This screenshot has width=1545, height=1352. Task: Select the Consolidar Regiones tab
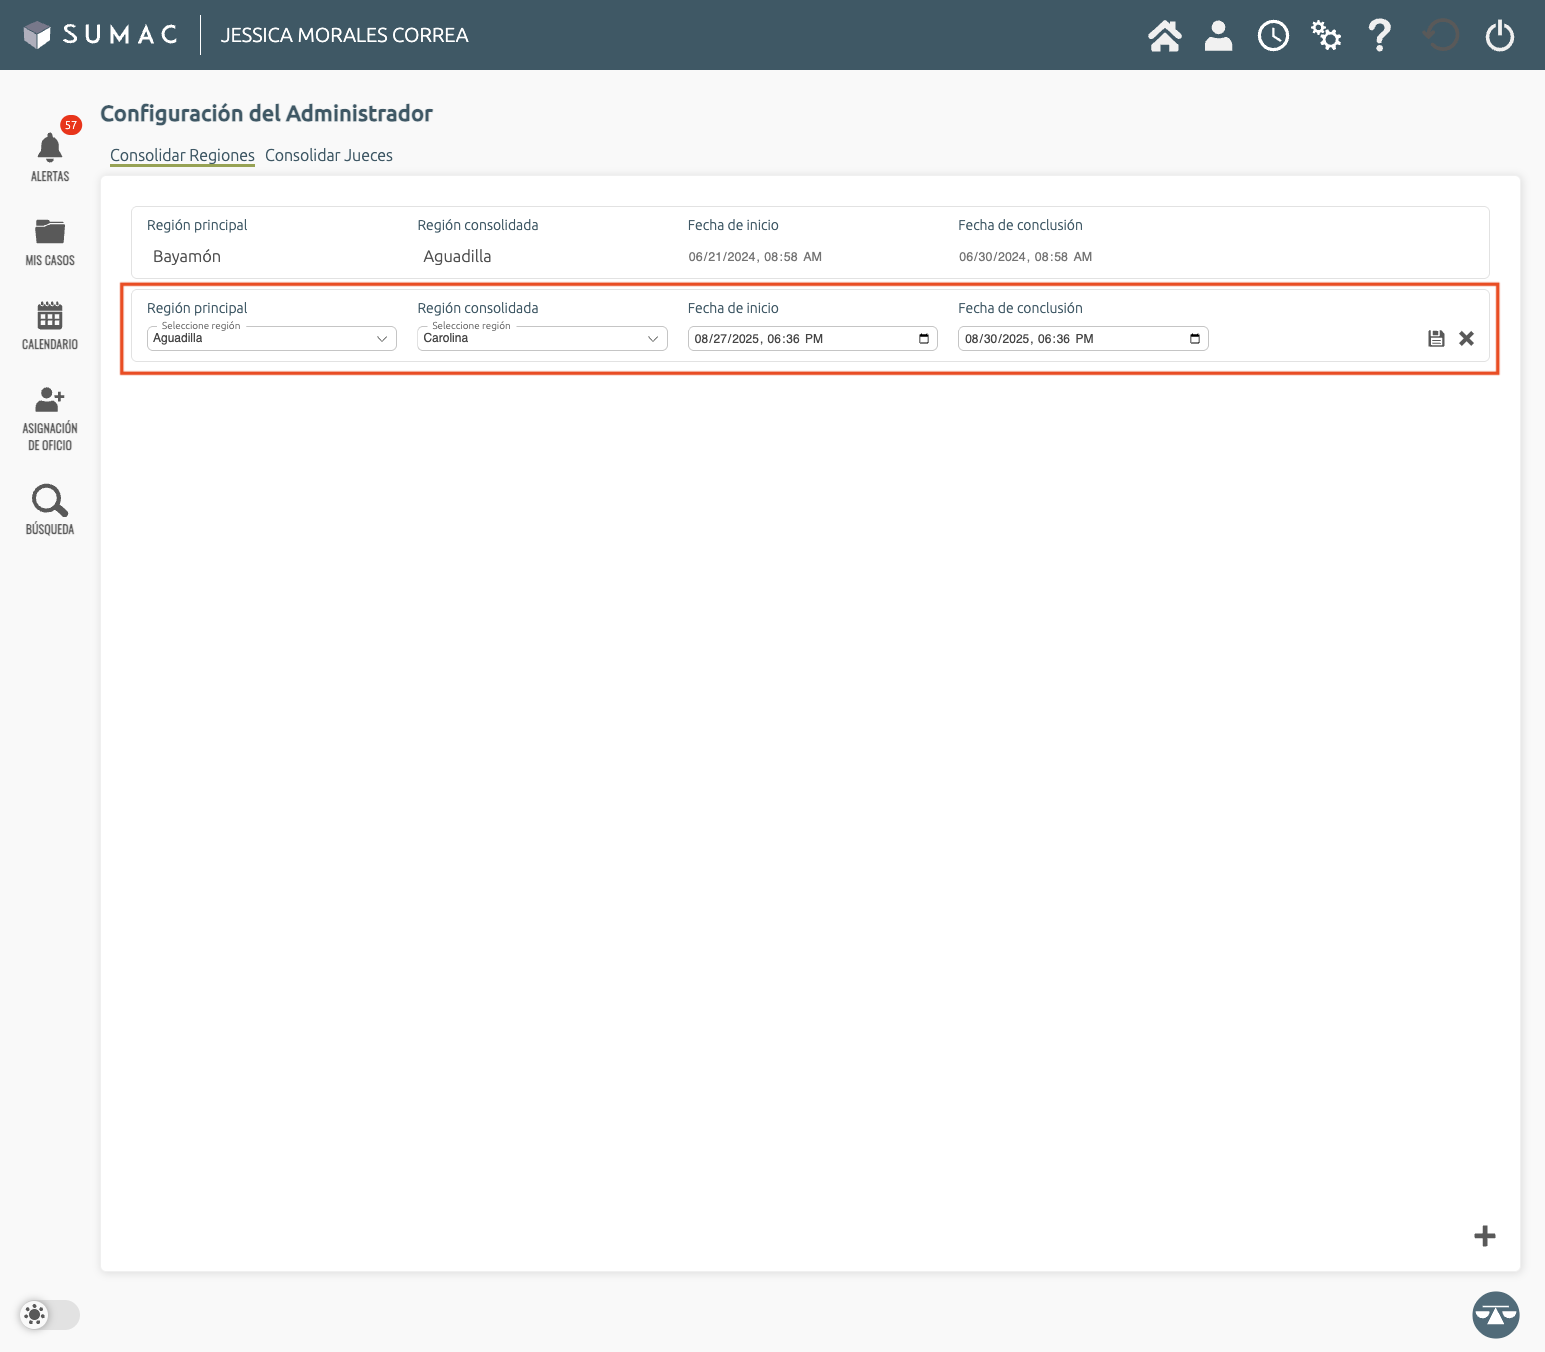182,155
